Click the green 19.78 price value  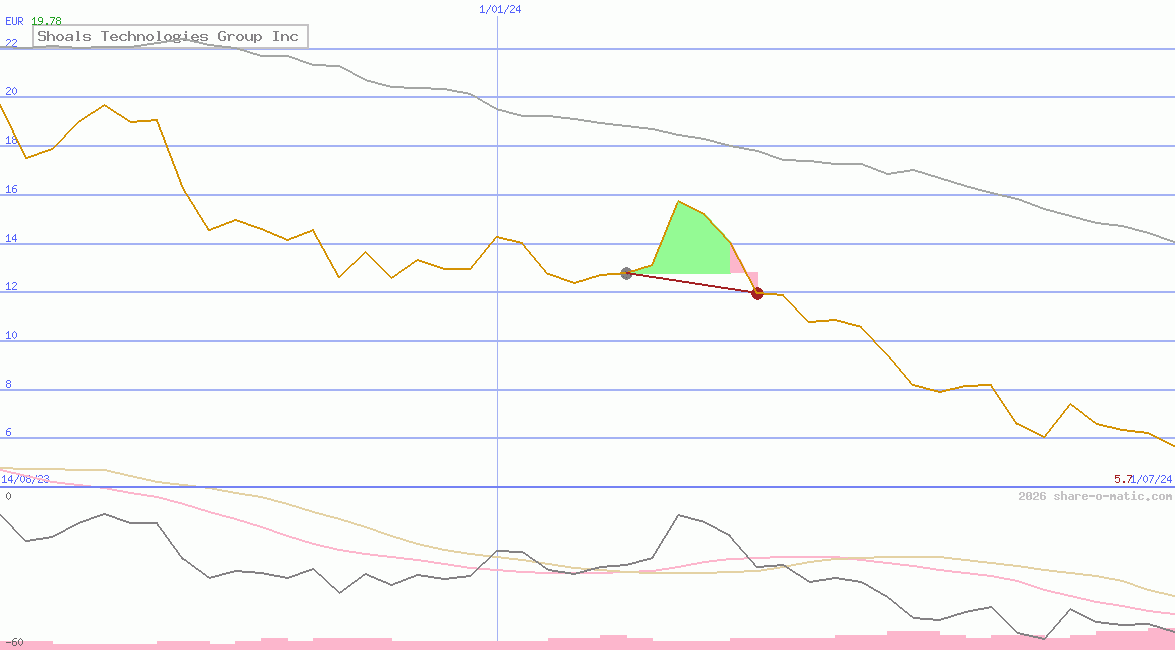click(46, 21)
